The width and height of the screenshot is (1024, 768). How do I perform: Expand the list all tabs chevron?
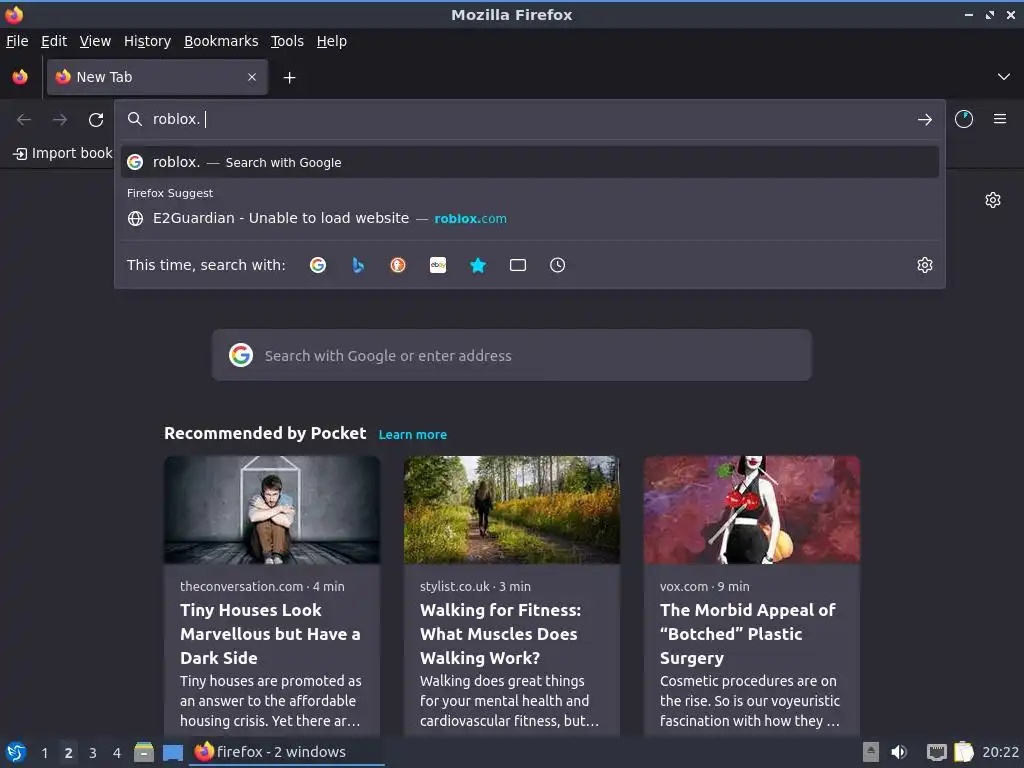coord(1004,77)
